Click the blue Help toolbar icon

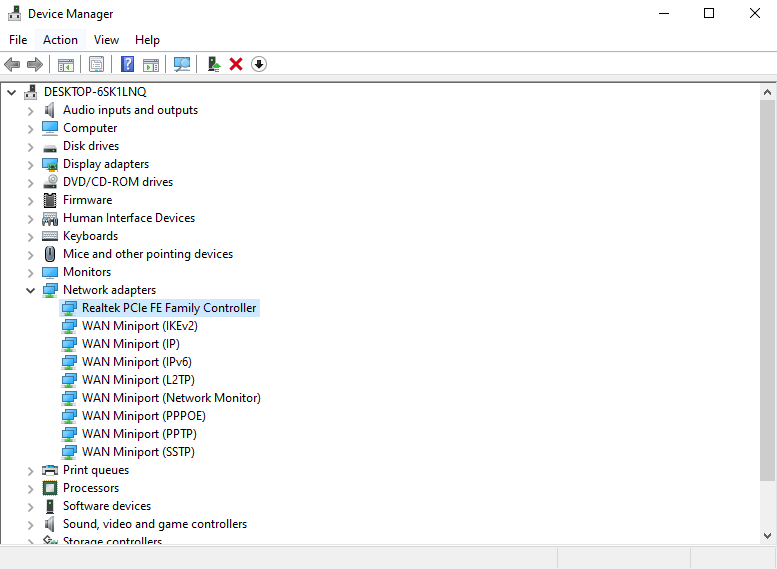127,64
